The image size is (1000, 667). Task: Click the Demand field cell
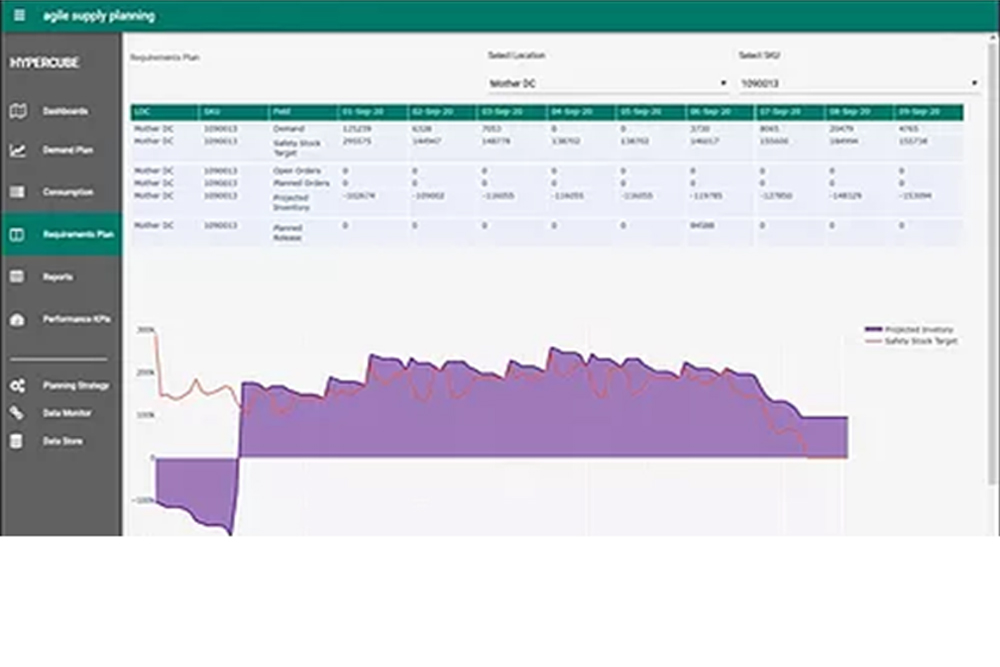(289, 129)
